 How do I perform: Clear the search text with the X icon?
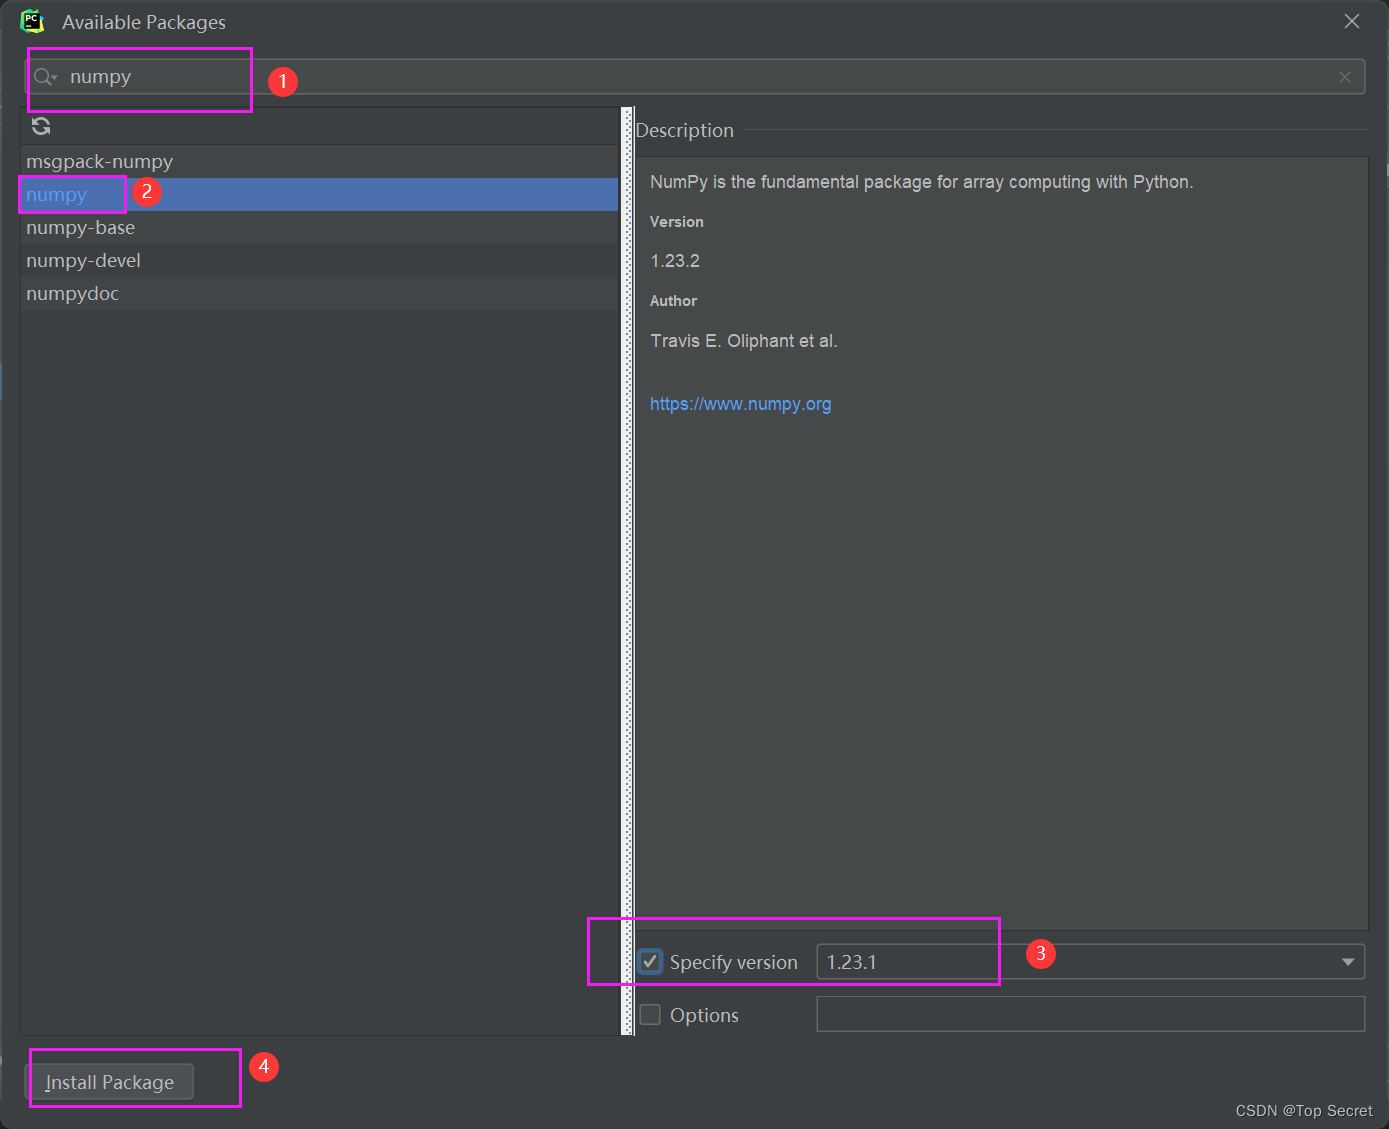point(1345,77)
